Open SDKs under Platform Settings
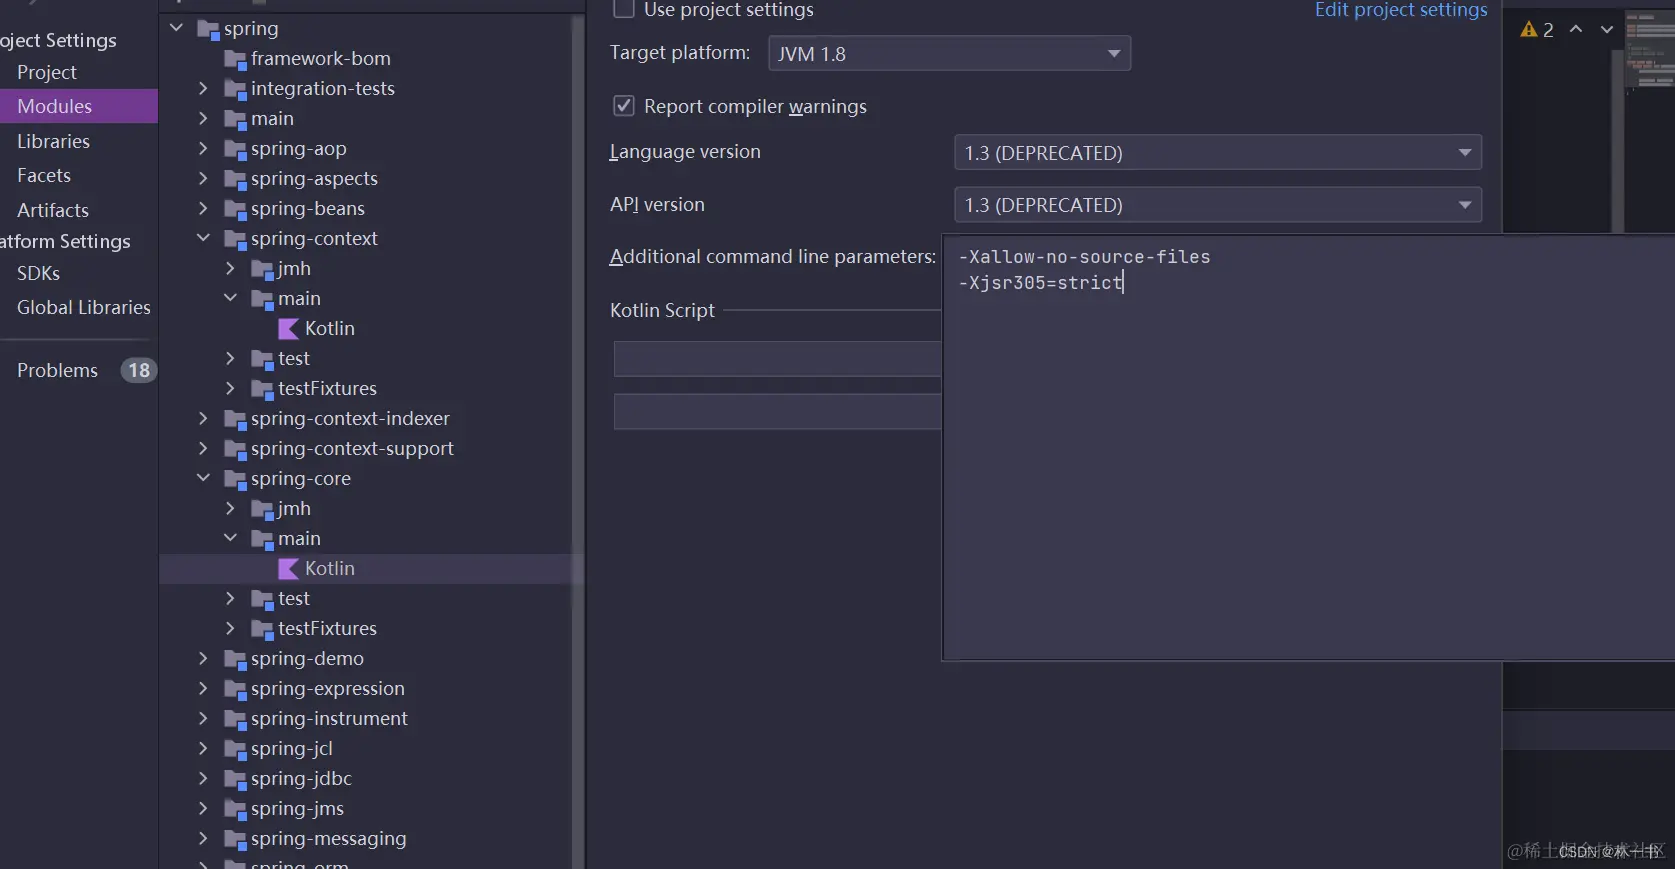 coord(38,273)
